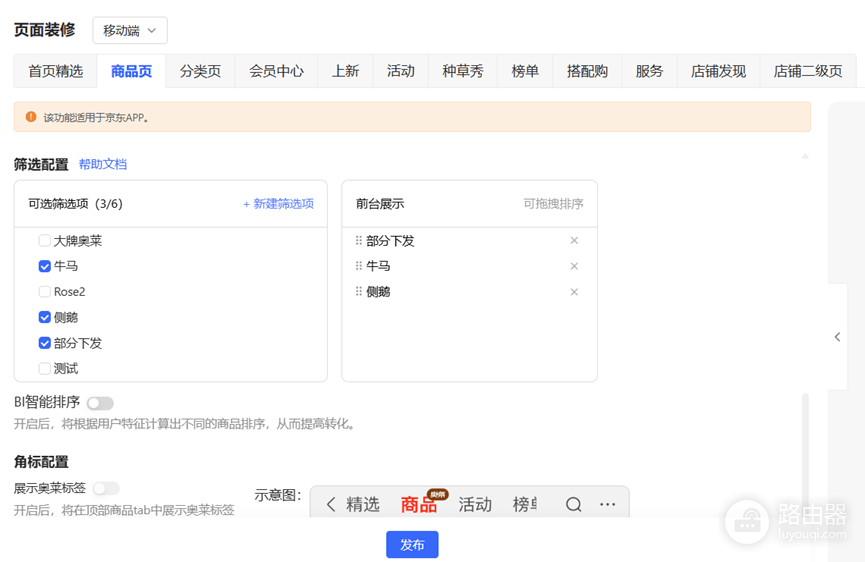The image size is (865, 562).
Task: Click search icon in preview bar
Action: [x=573, y=504]
